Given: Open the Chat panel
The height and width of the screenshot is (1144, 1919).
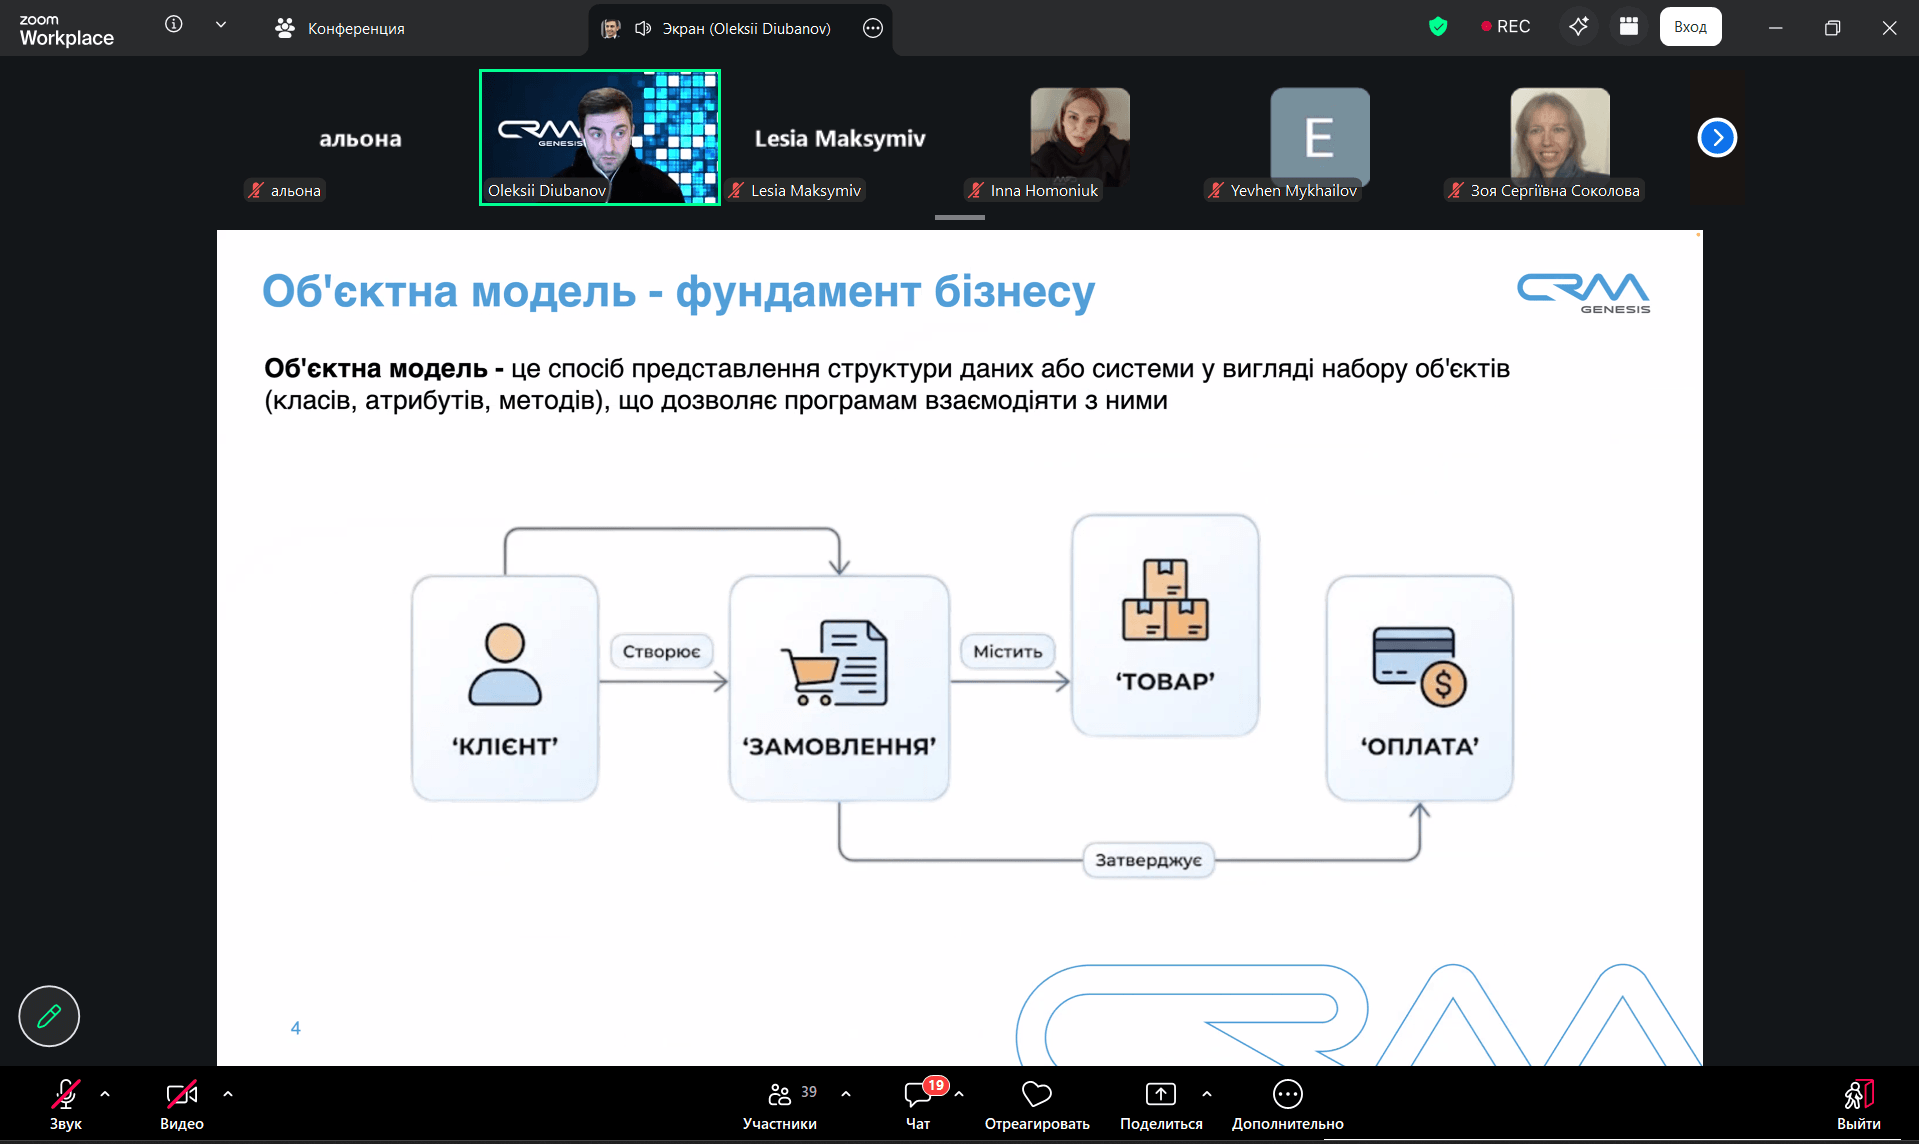Looking at the screenshot, I should pyautogui.click(x=918, y=1104).
